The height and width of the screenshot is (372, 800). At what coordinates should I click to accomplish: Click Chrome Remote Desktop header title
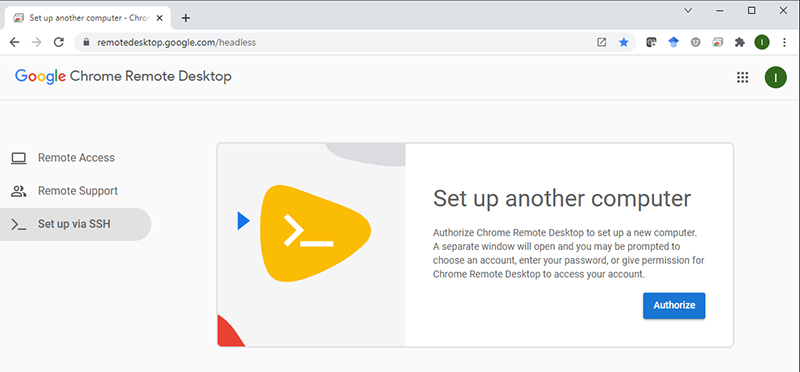click(x=151, y=77)
